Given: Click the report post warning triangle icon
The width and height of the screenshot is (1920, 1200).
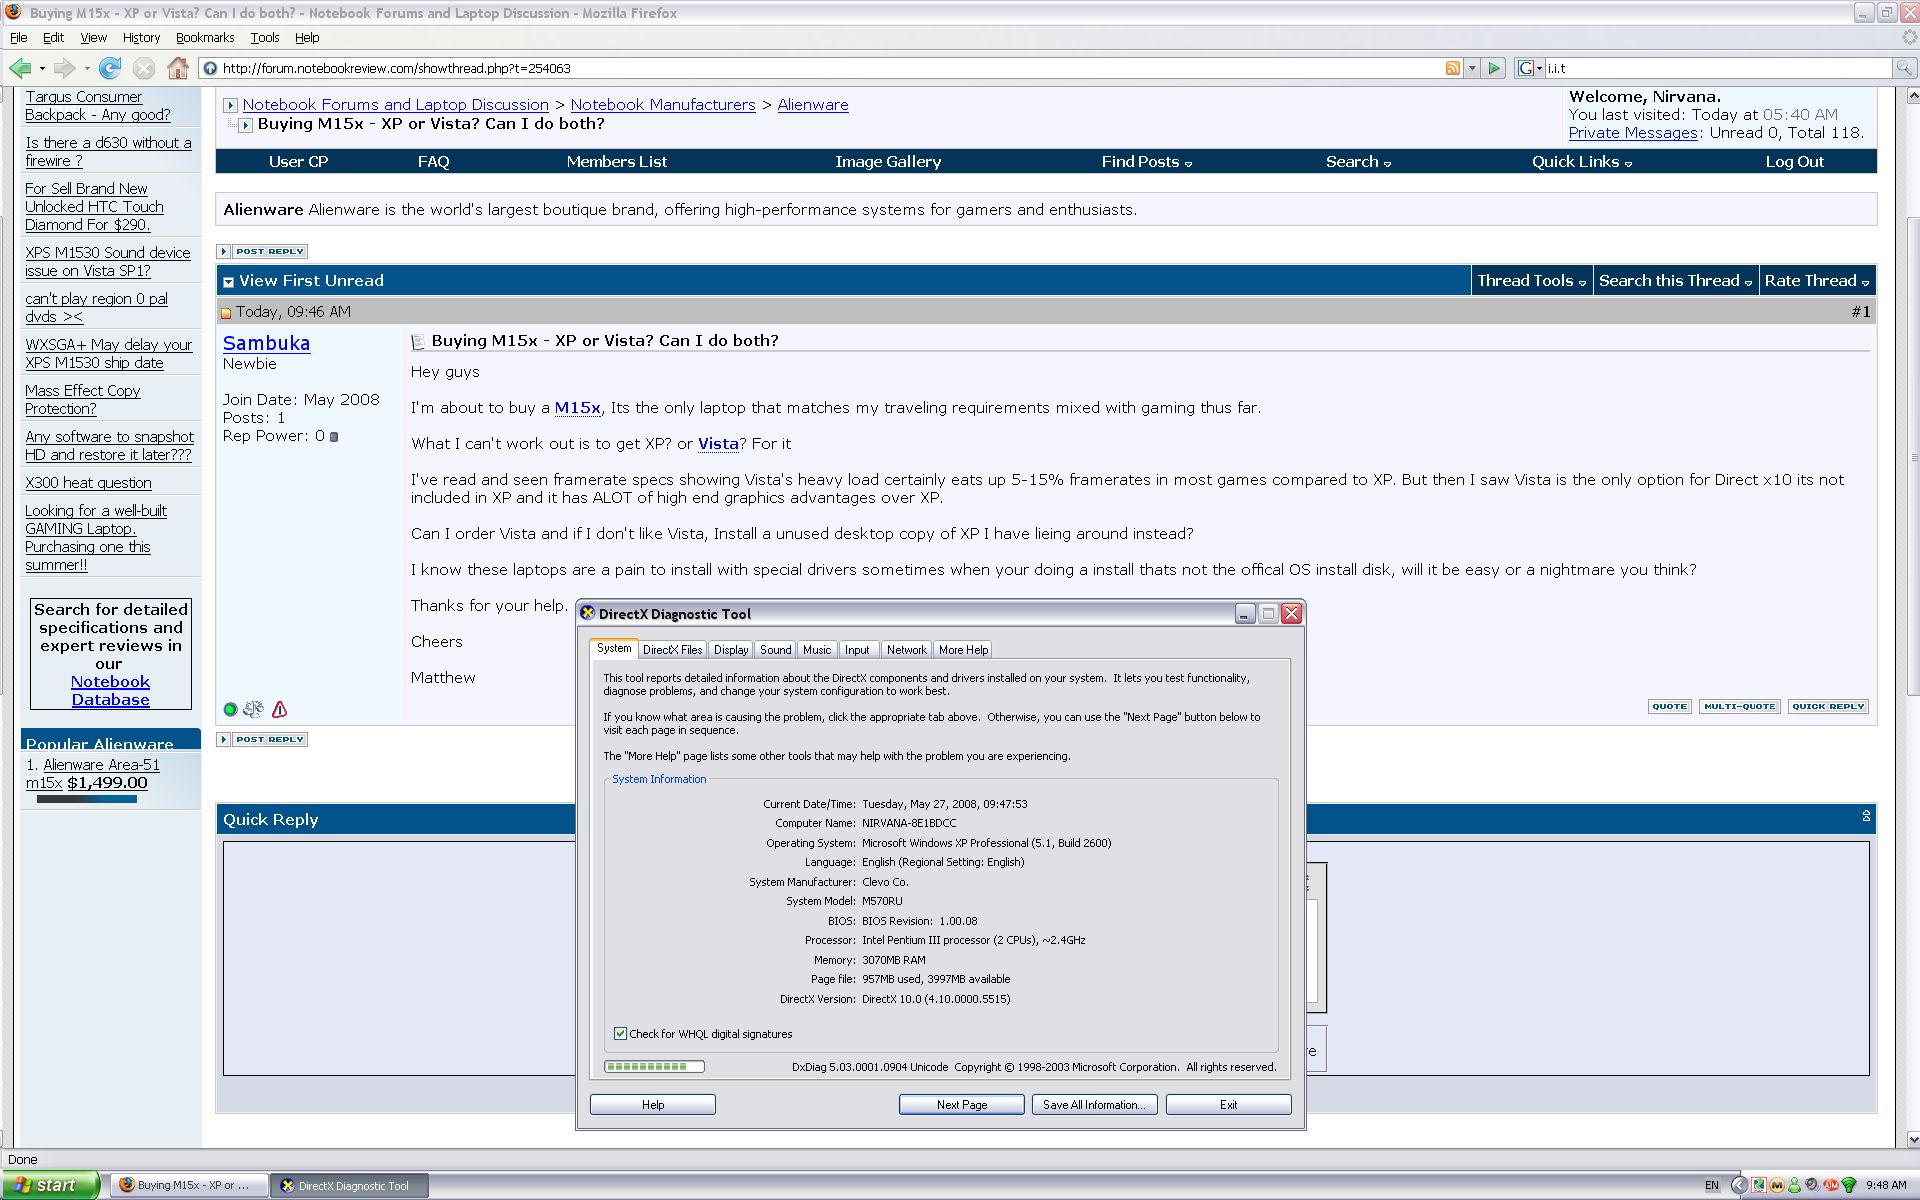Looking at the screenshot, I should pyautogui.click(x=280, y=709).
